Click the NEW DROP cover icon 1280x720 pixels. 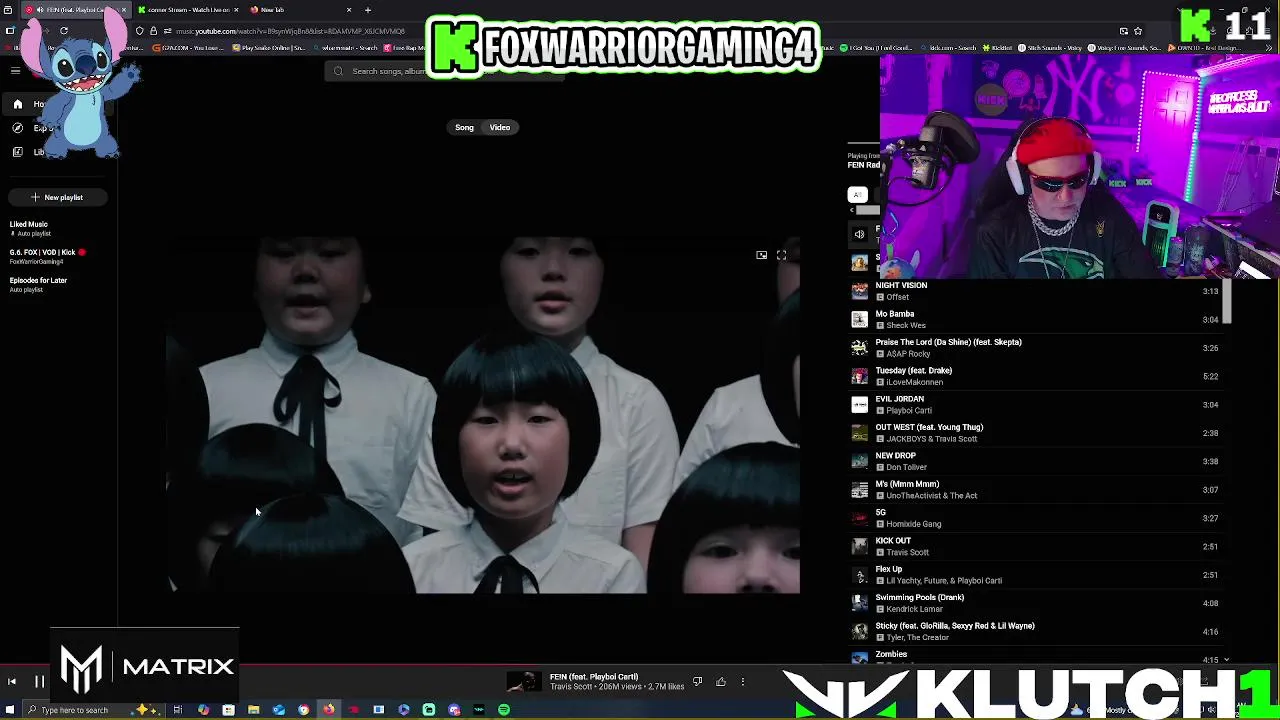pos(859,461)
